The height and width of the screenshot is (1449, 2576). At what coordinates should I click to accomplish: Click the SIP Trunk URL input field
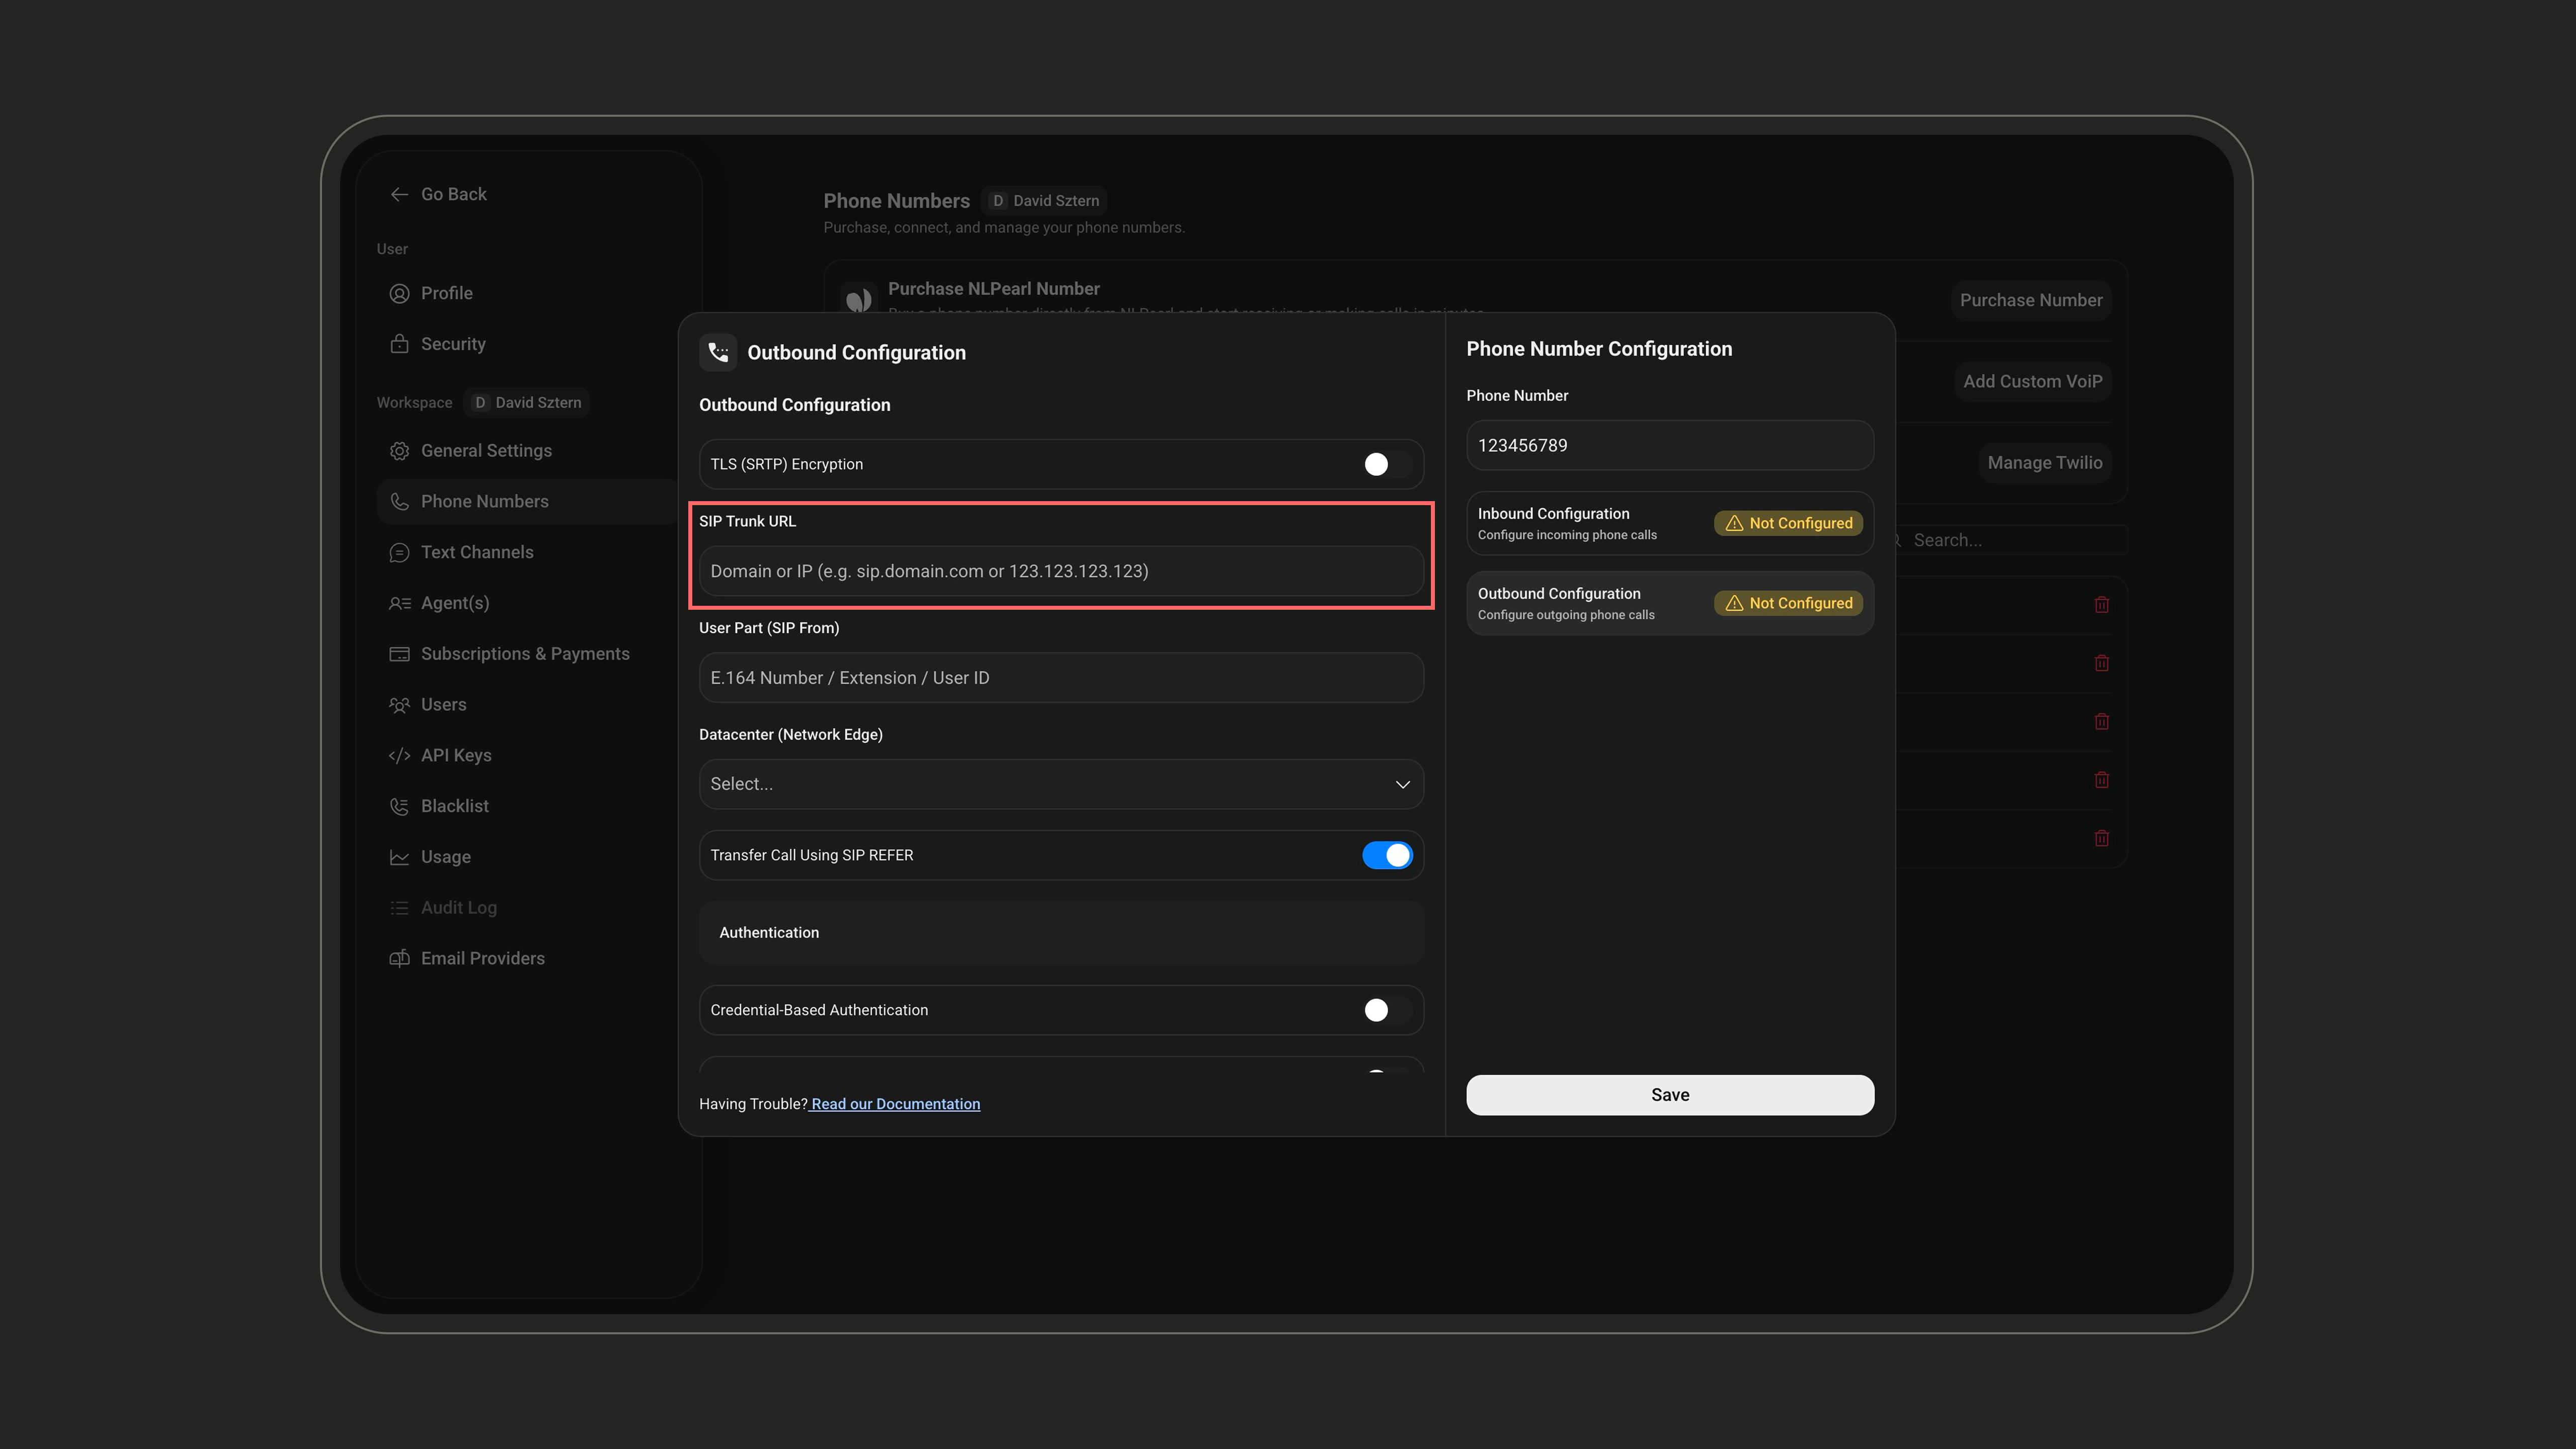[1061, 571]
